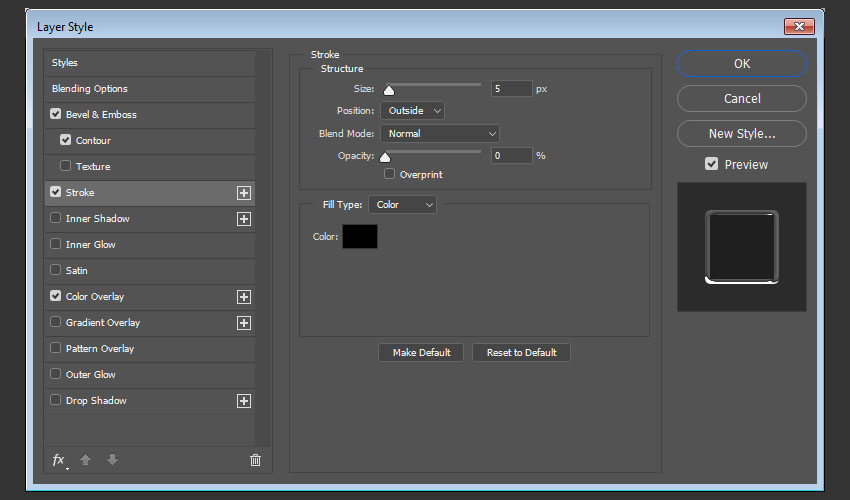Open the black stroke color swatch
Screen dimensions: 850x500
pyautogui.click(x=360, y=237)
